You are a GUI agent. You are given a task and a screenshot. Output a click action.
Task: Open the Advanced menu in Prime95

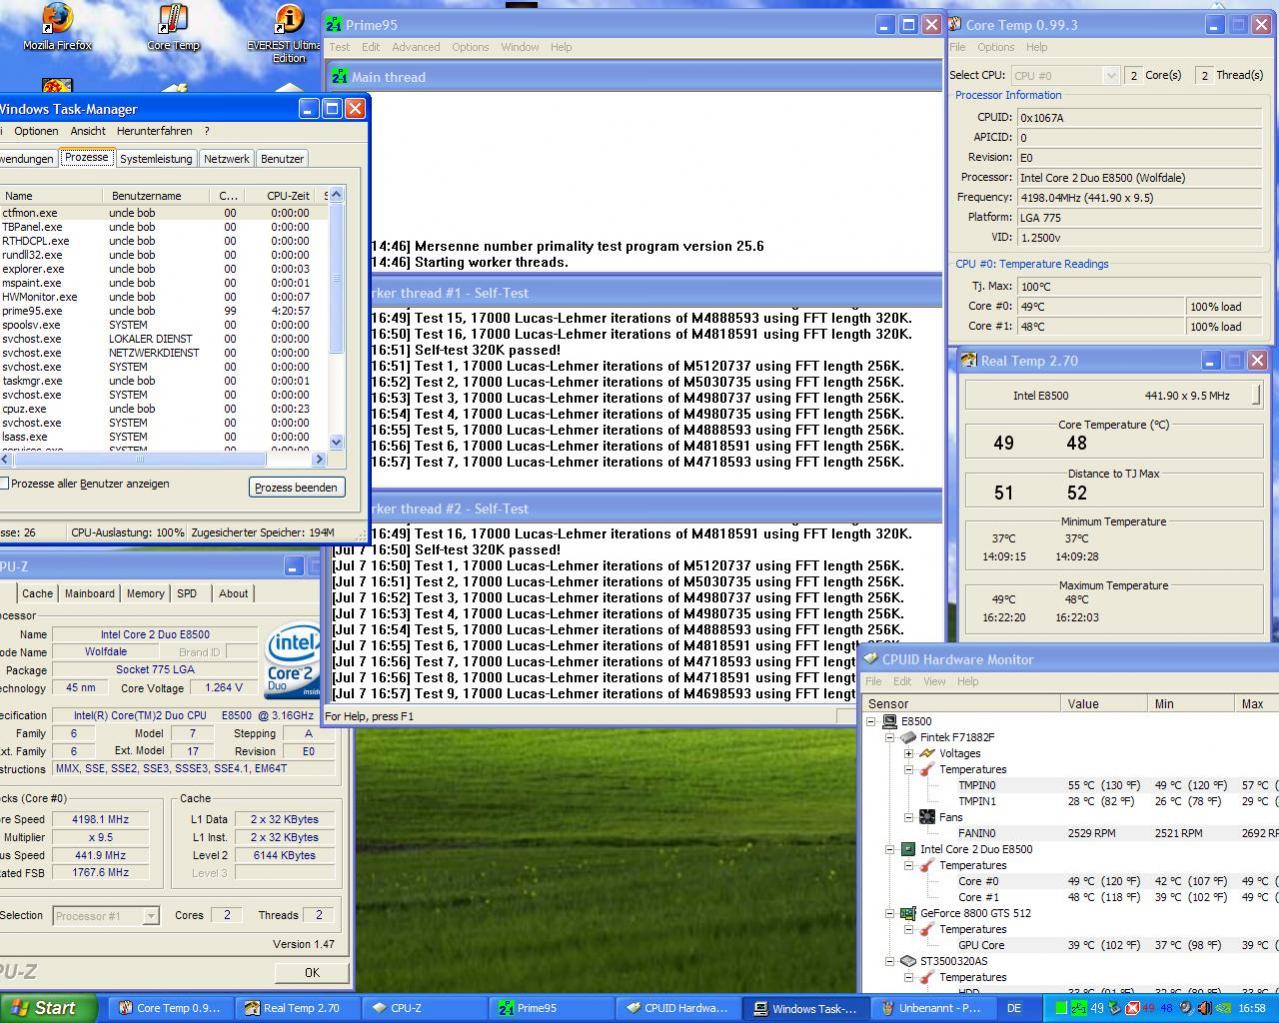415,47
